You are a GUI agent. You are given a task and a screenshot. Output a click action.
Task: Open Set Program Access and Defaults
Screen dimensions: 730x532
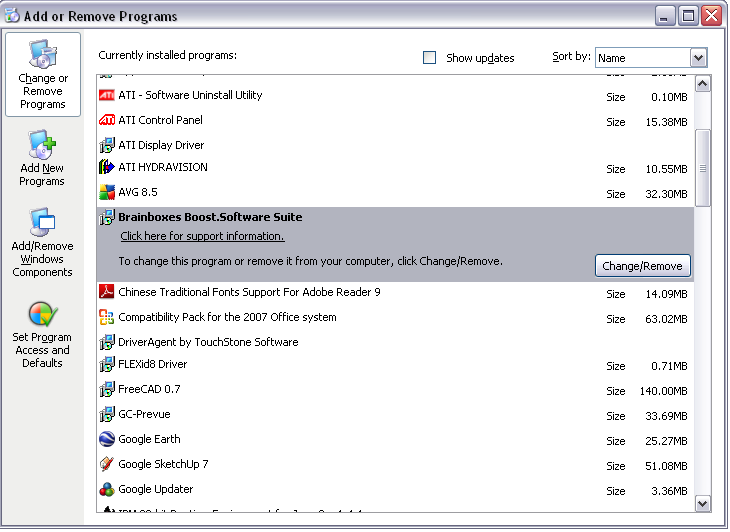(x=42, y=335)
